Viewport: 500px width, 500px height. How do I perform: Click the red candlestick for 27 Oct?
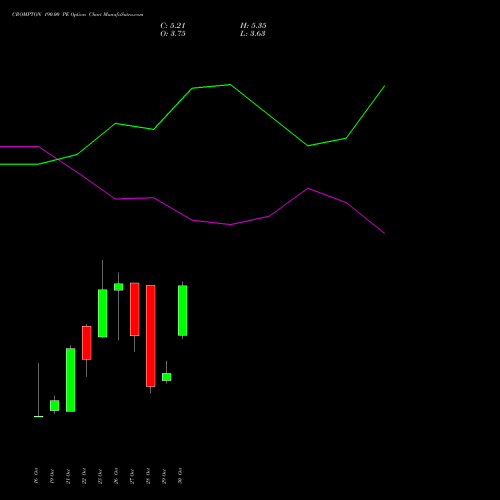[135, 309]
